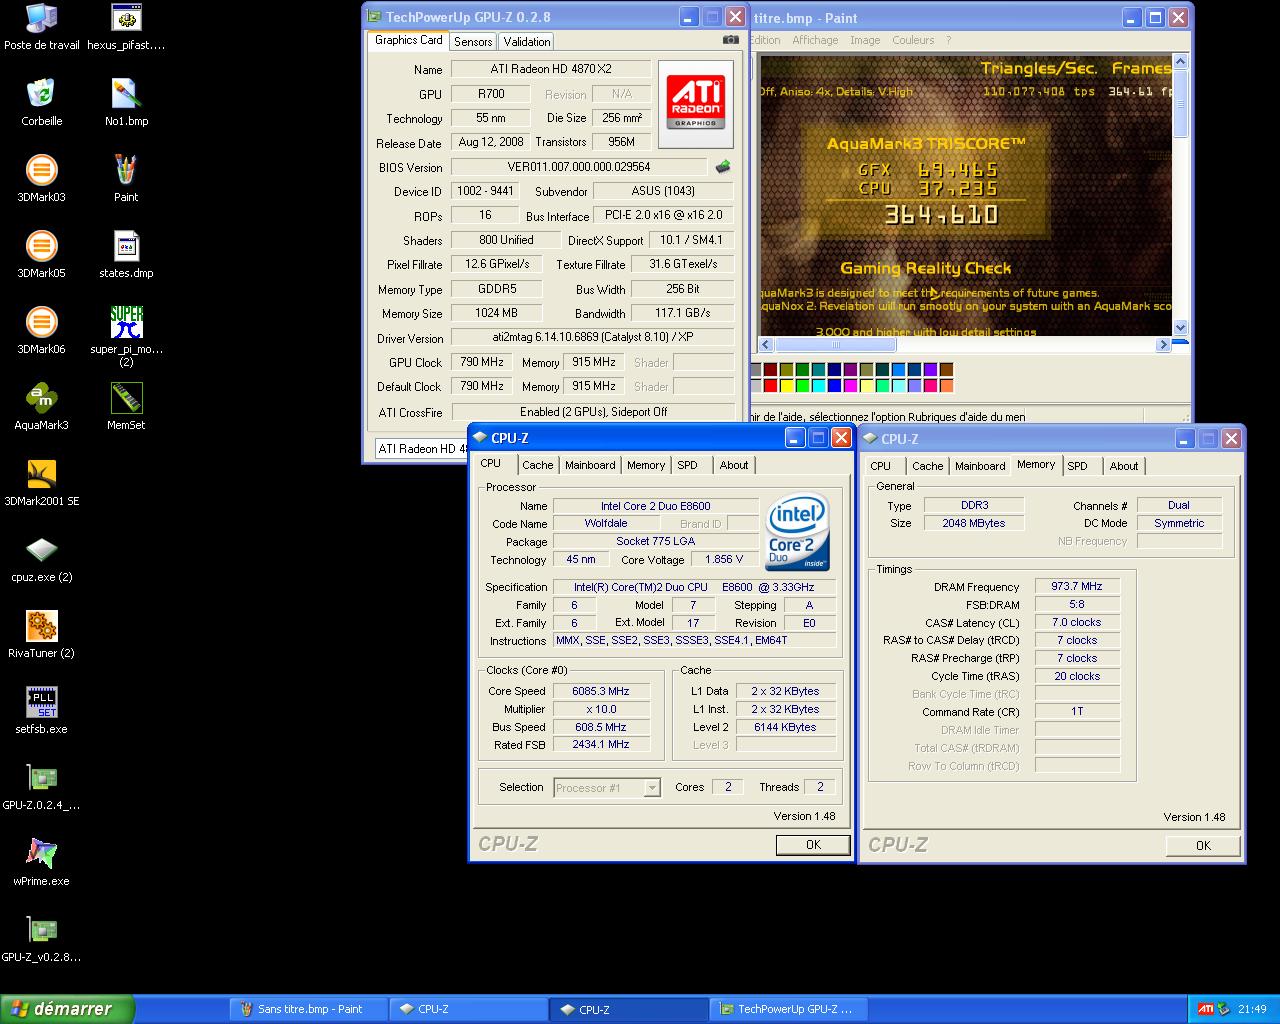Click Paint vertical scrollbar down arrow

coord(1180,327)
